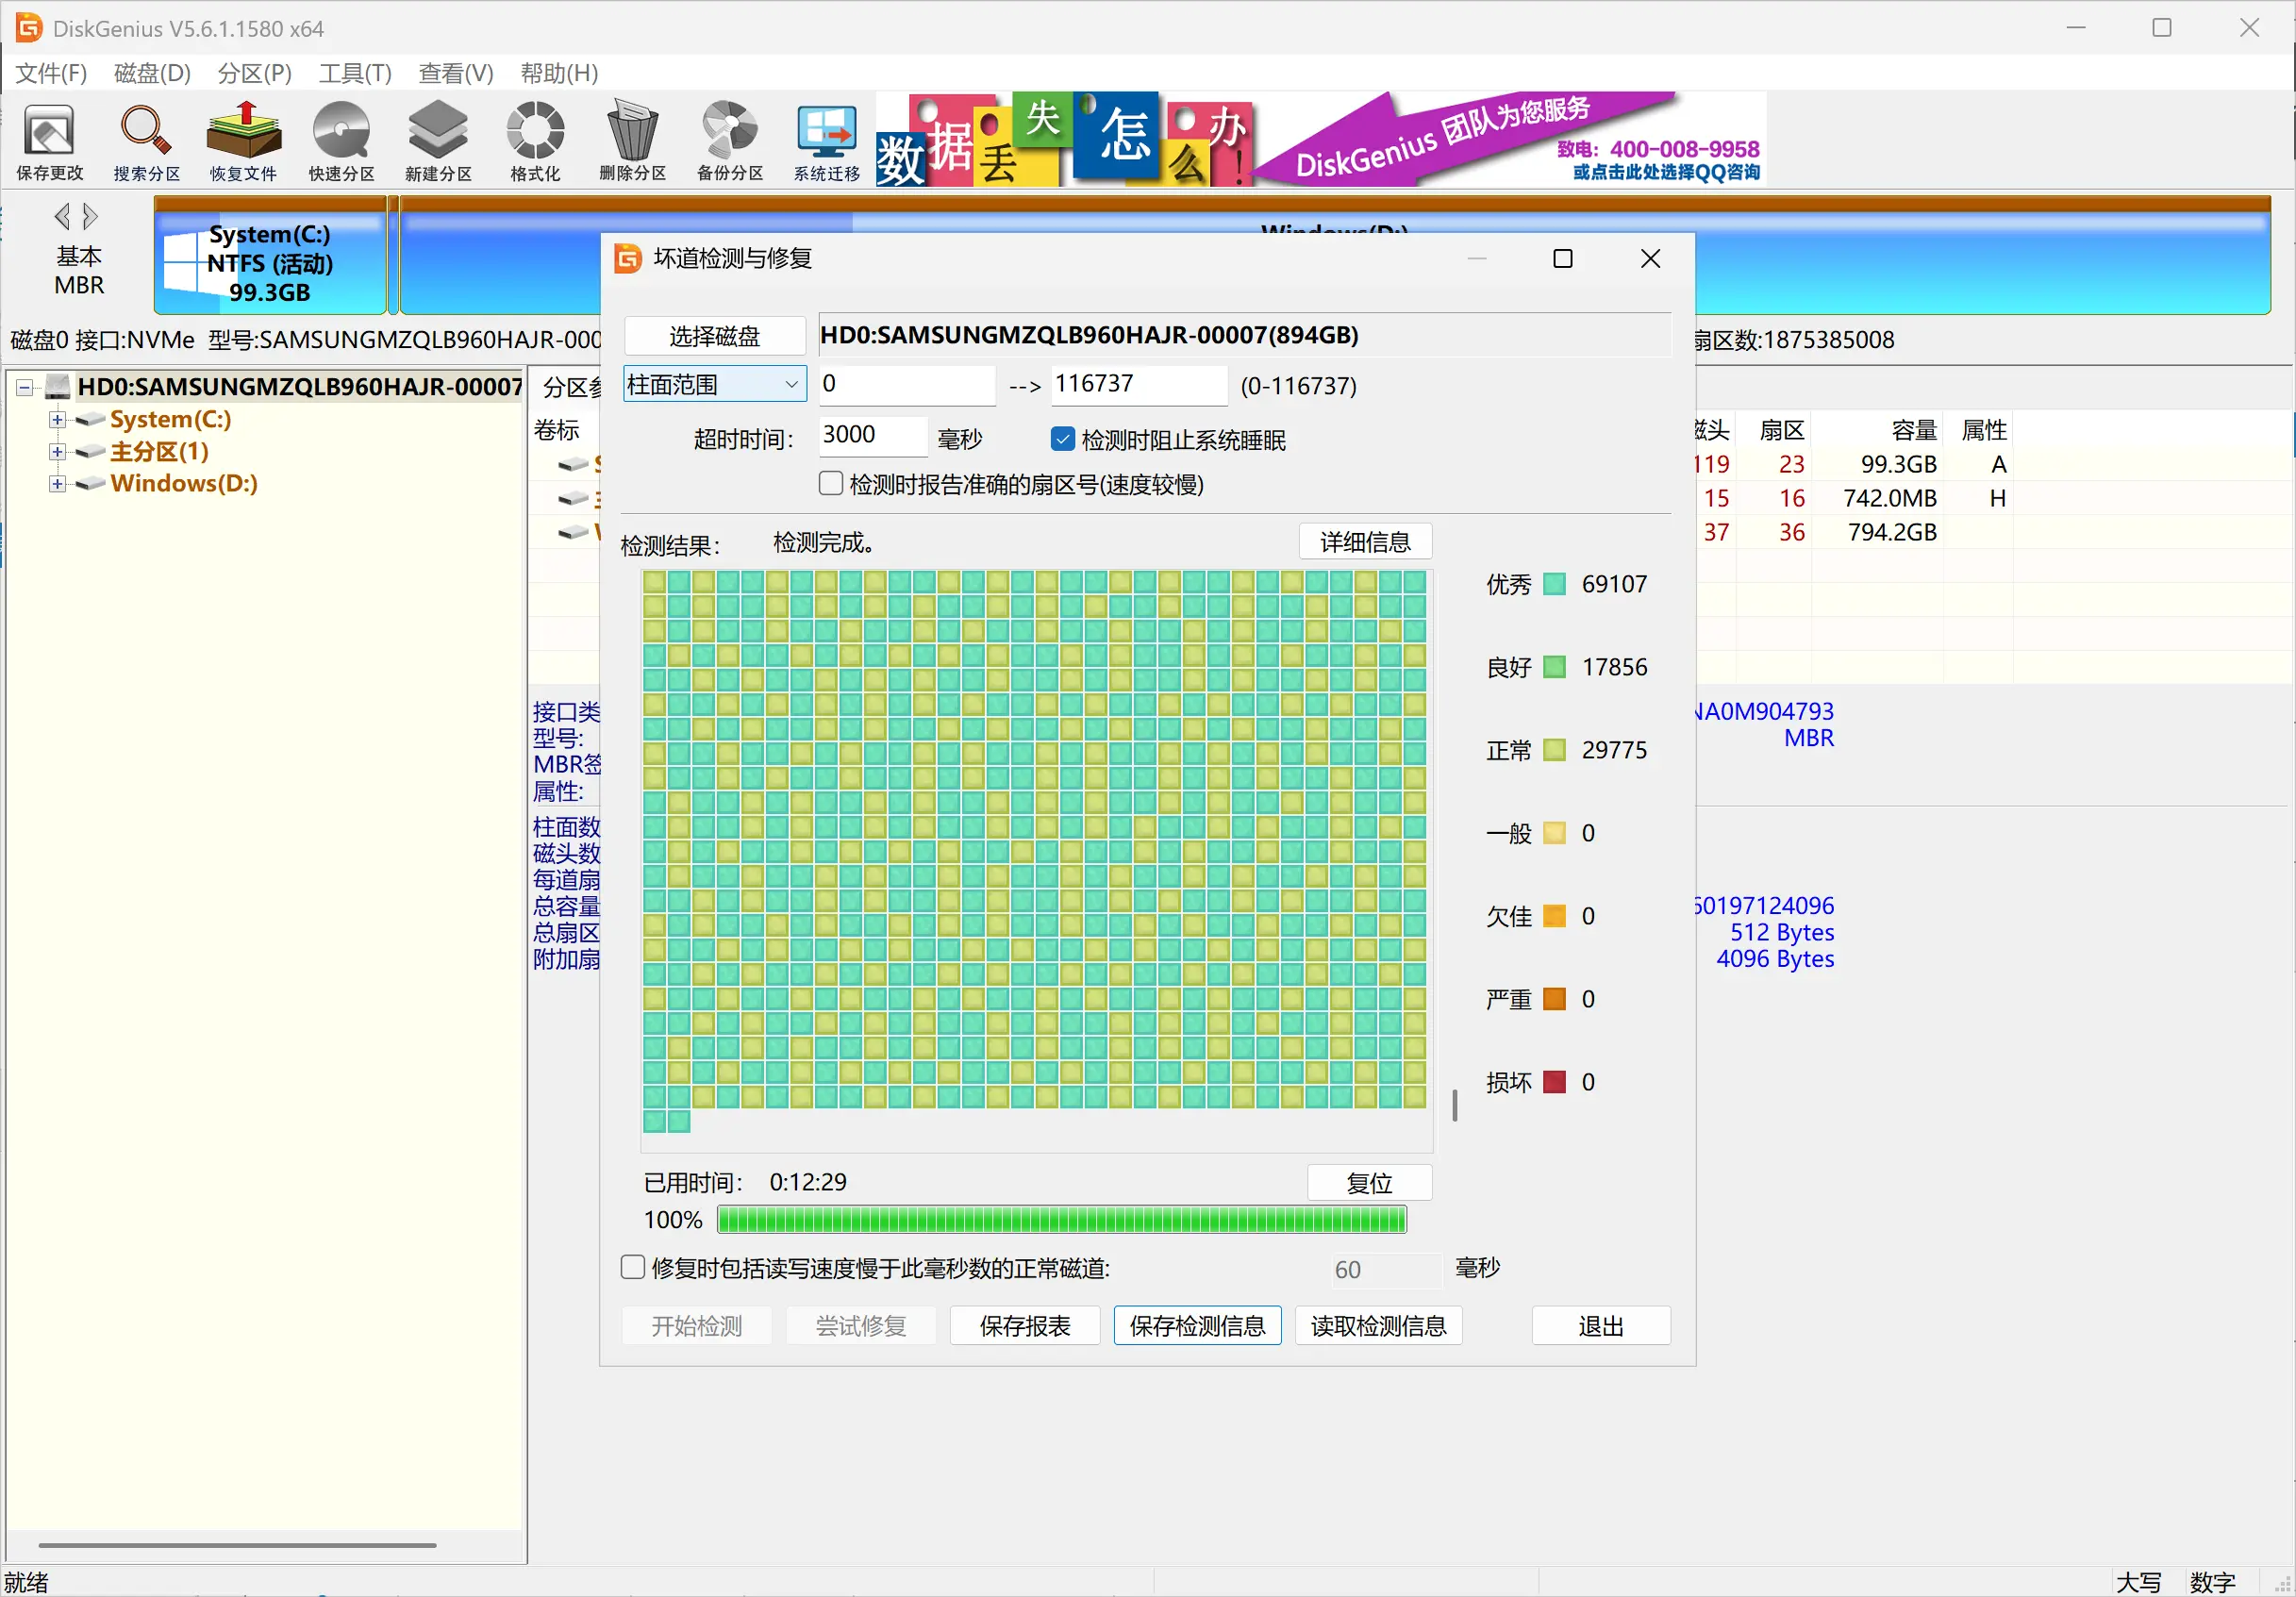Click the 超时时间 field showing 3000
Viewport: 2296px width, 1597px height.
tap(873, 436)
